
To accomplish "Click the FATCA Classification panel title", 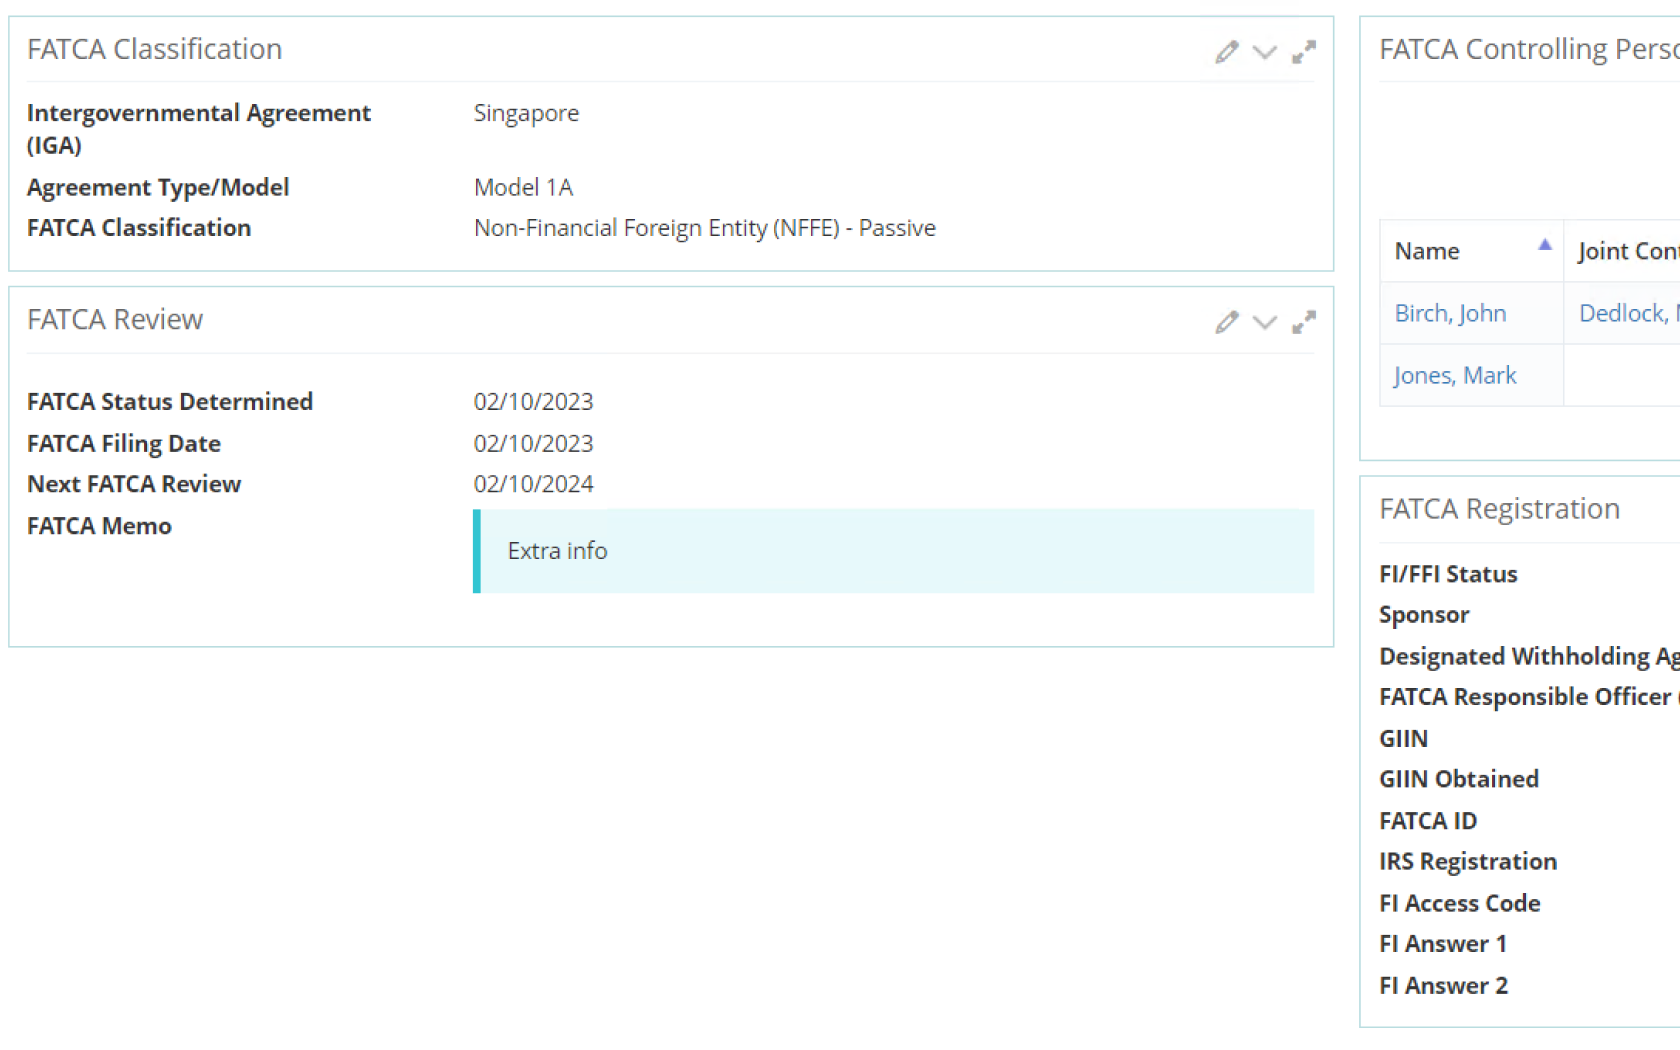I will click(155, 49).
